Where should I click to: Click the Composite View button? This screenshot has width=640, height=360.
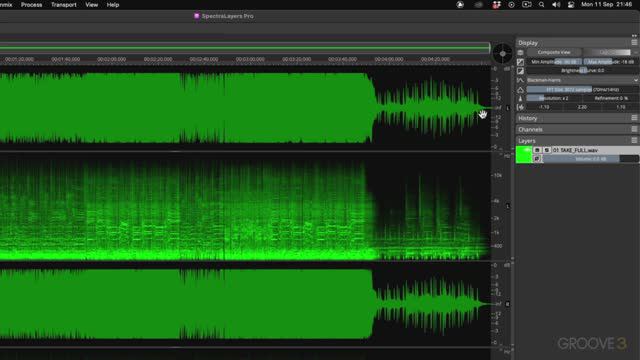554,52
